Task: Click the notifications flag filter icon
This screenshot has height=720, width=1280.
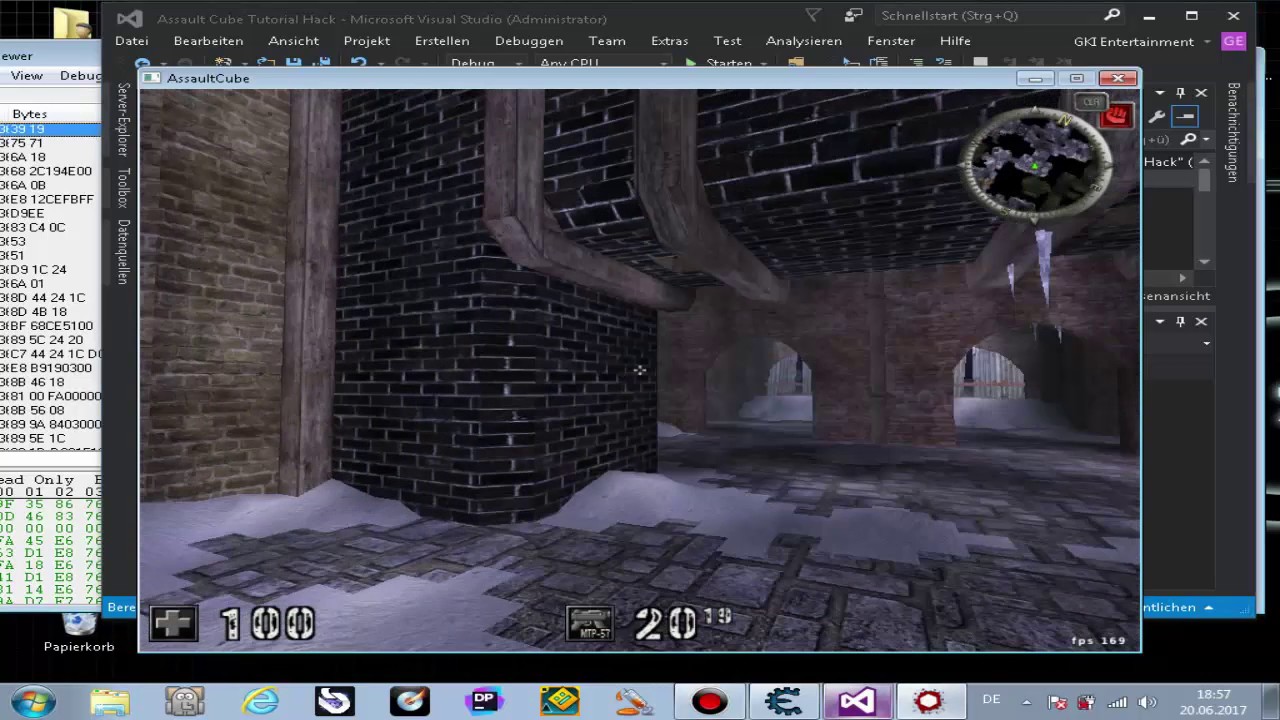Action: click(813, 16)
